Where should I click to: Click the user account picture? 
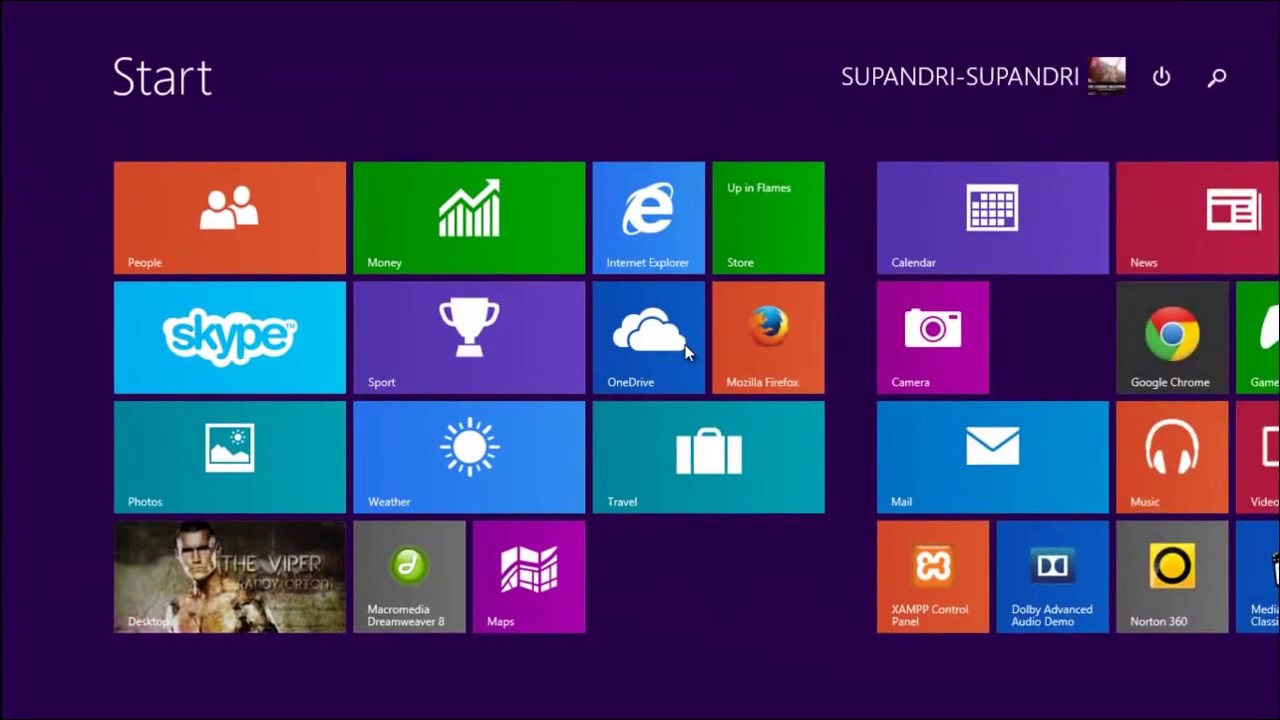click(1107, 76)
